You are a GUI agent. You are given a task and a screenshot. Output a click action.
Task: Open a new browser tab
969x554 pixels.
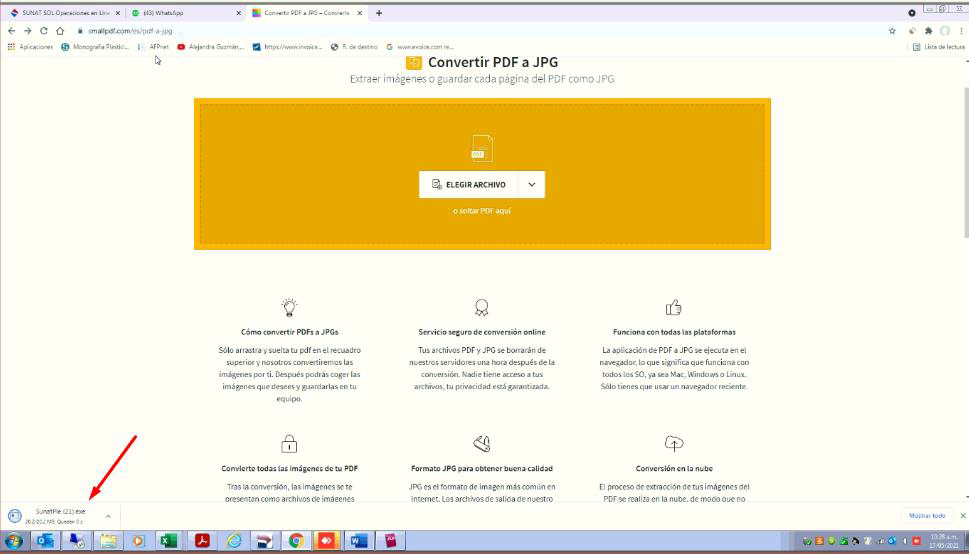click(x=379, y=13)
